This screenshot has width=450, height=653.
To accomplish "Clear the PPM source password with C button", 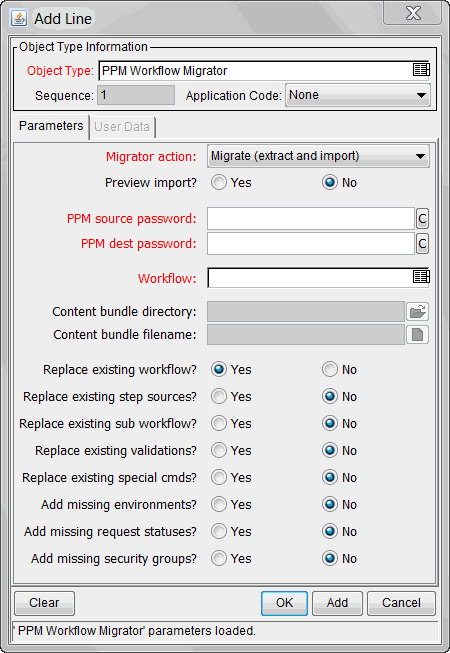I will [422, 219].
